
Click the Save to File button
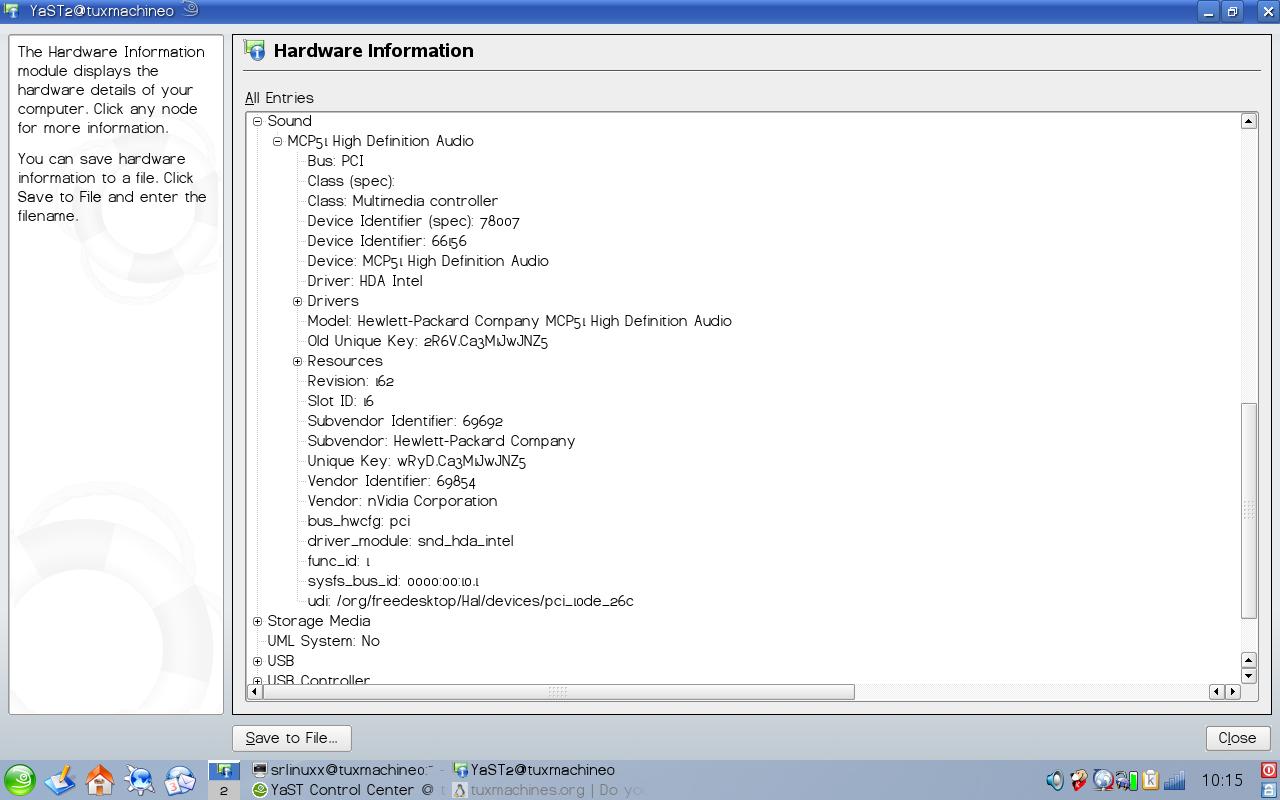pyautogui.click(x=292, y=738)
